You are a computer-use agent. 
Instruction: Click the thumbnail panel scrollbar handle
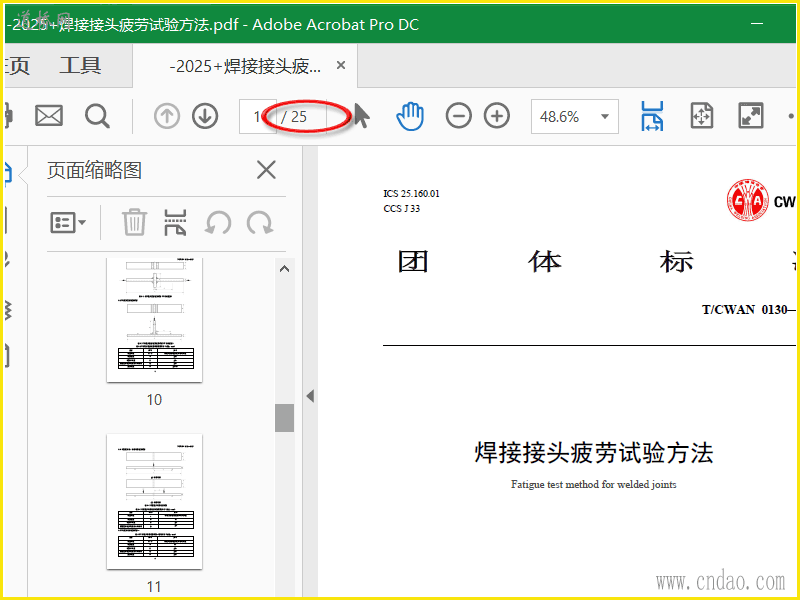(284, 418)
